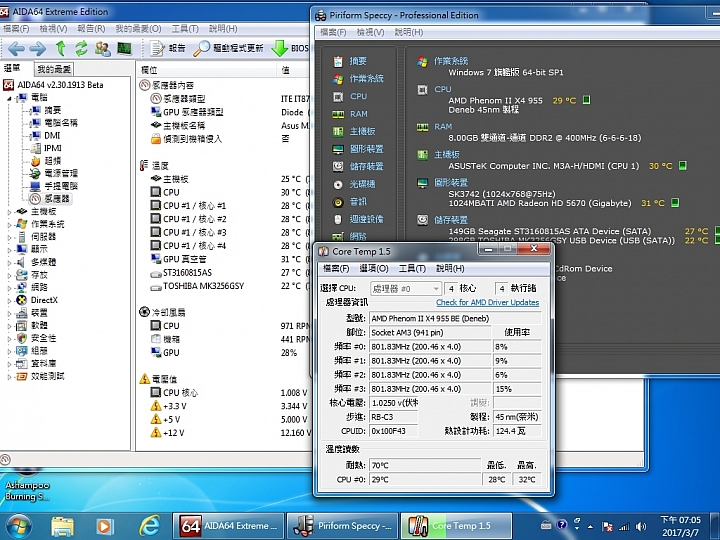Click the AIDA64 back arrow button
The image size is (720, 540).
[x=16, y=48]
